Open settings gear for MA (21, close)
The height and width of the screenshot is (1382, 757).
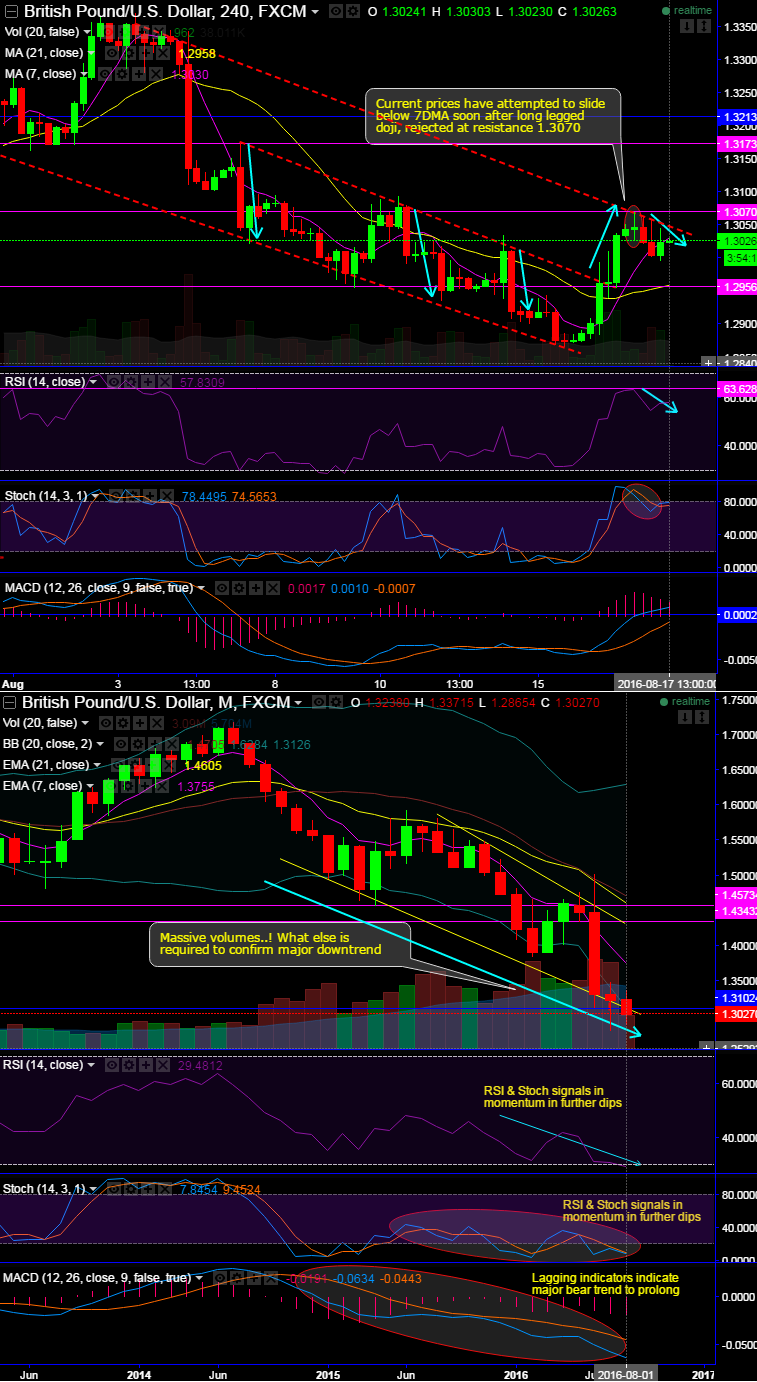tap(130, 53)
